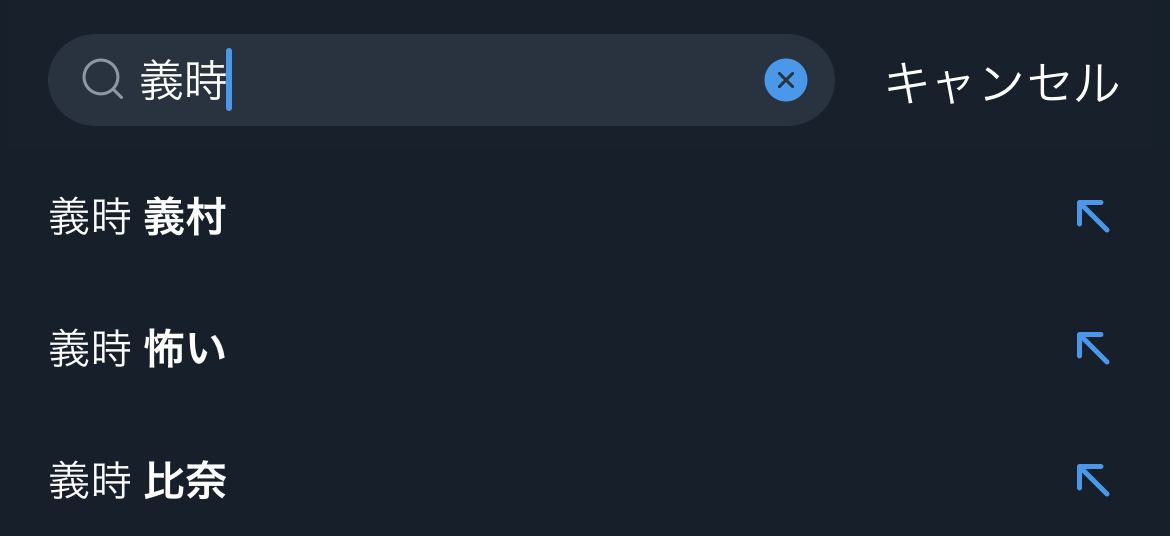Clear the search field with the X icon

(x=786, y=80)
